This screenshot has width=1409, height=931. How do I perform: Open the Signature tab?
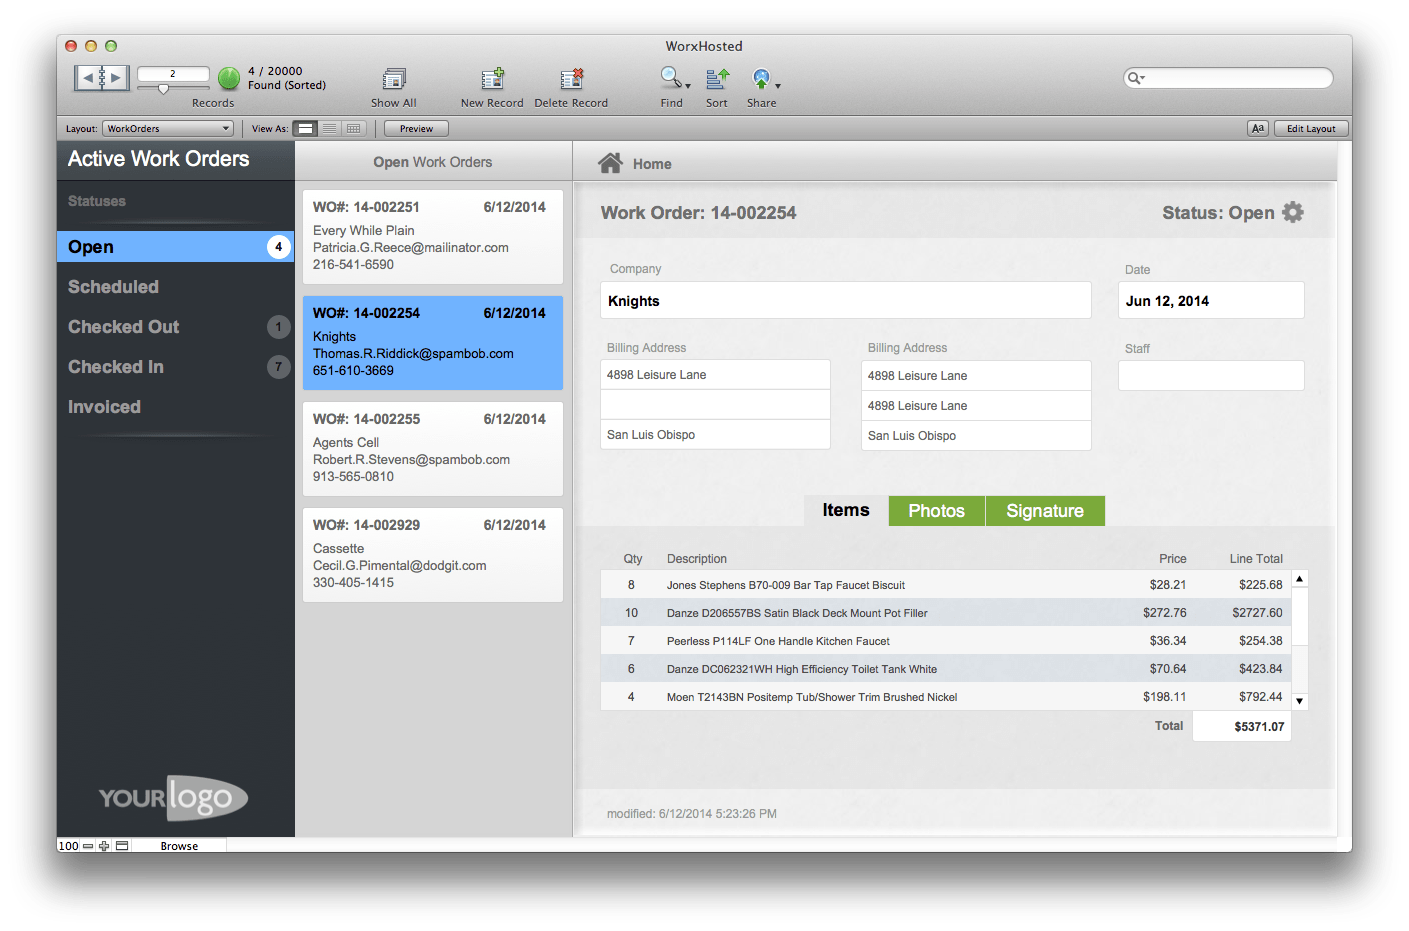pos(1044,510)
